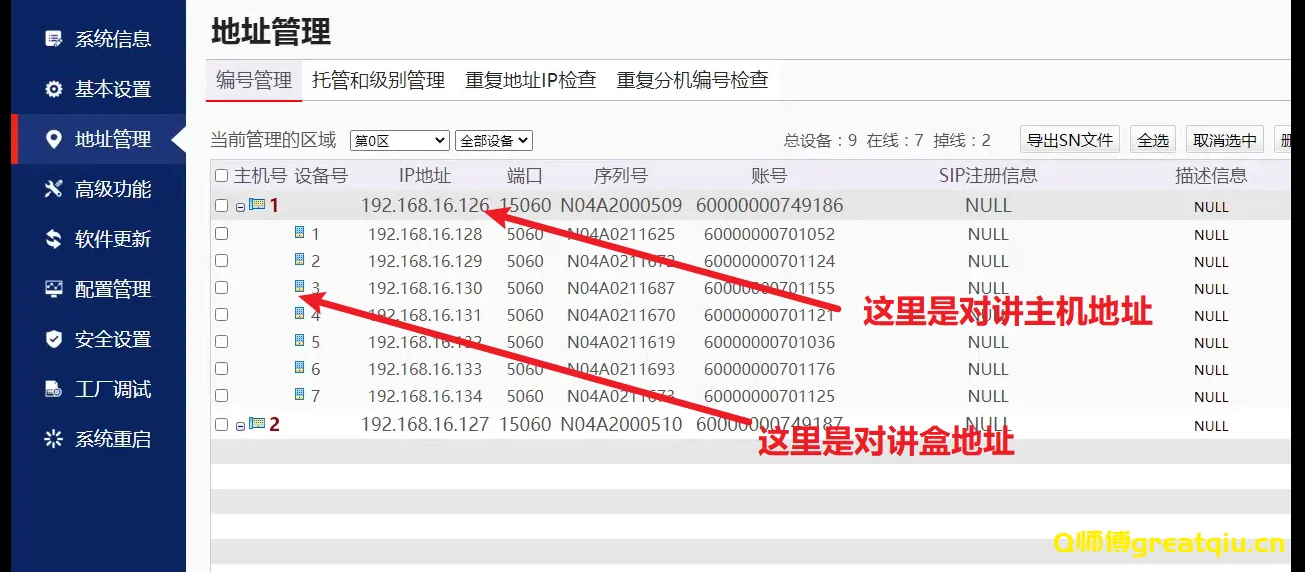Image resolution: width=1305 pixels, height=572 pixels.
Task: Click the 工厂调试 icon in sidebar
Action: [x=54, y=389]
